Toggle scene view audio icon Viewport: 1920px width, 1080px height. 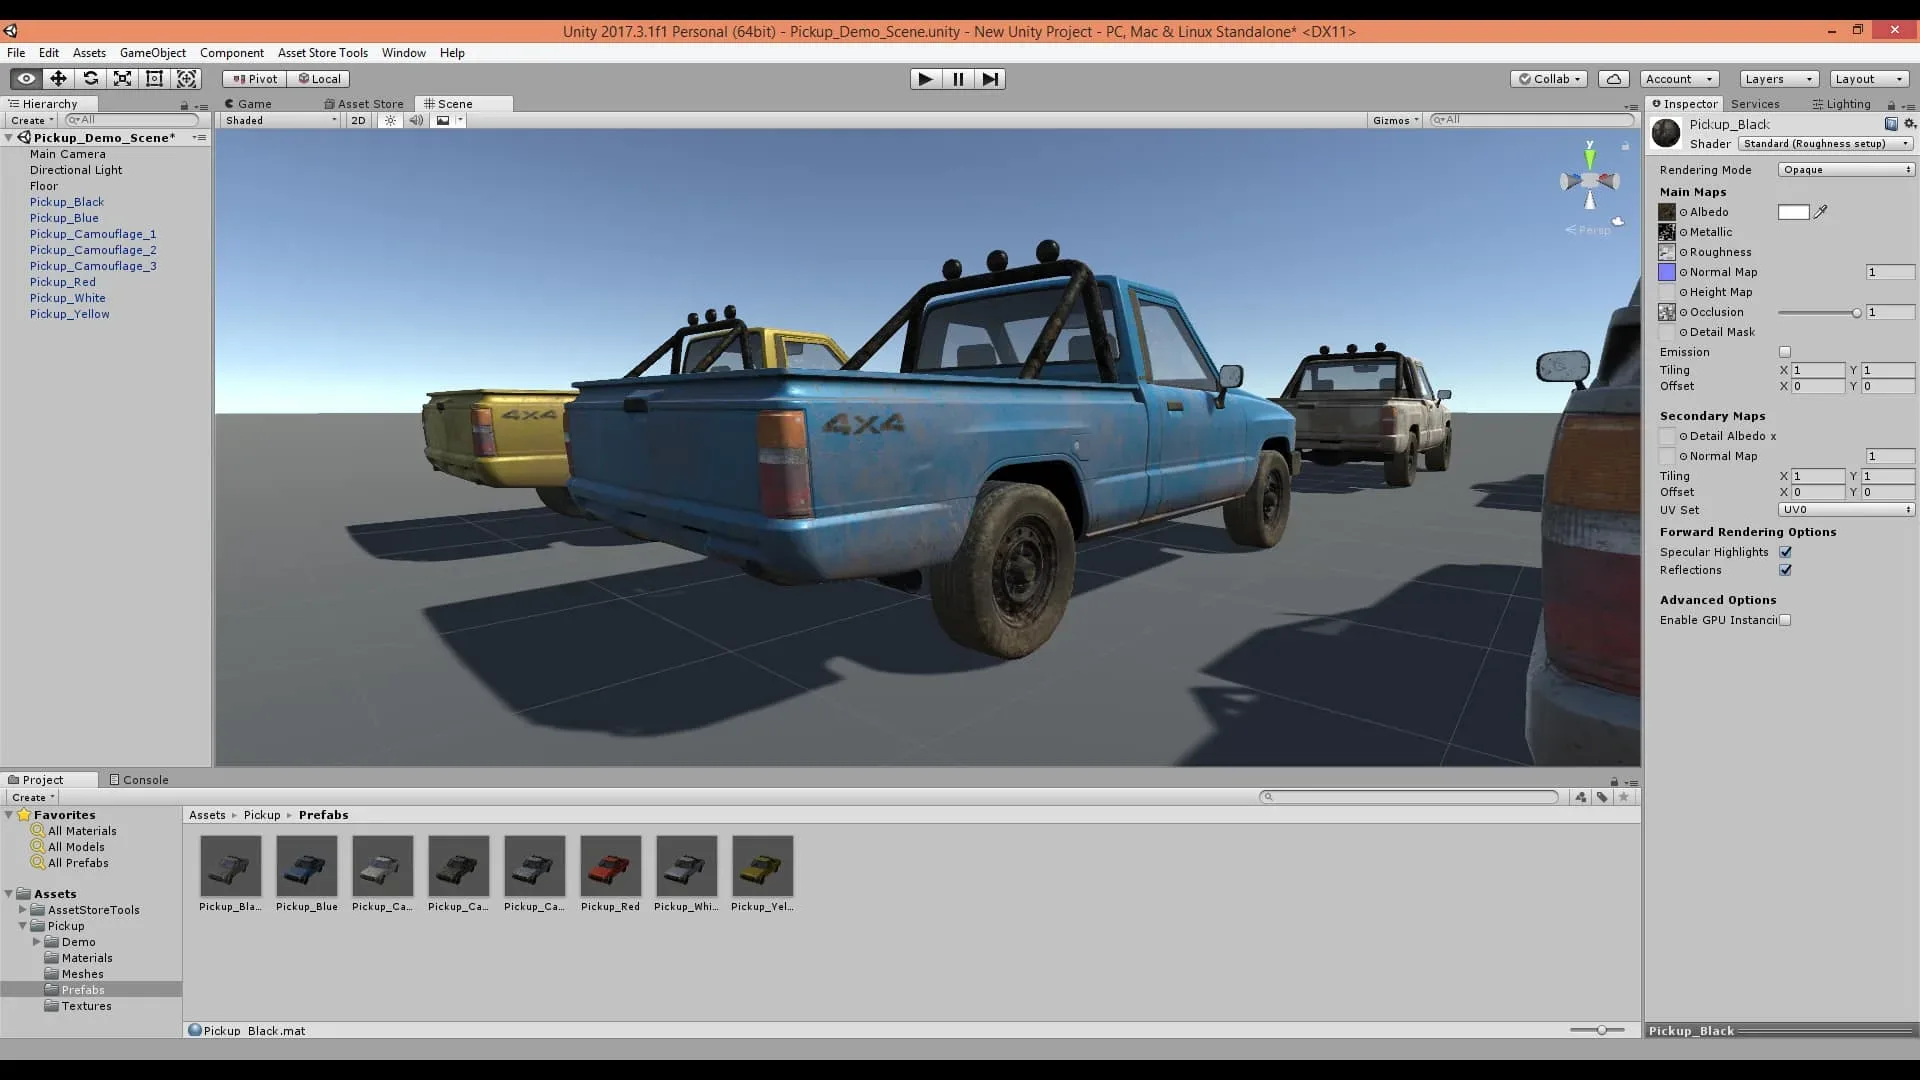coord(417,120)
